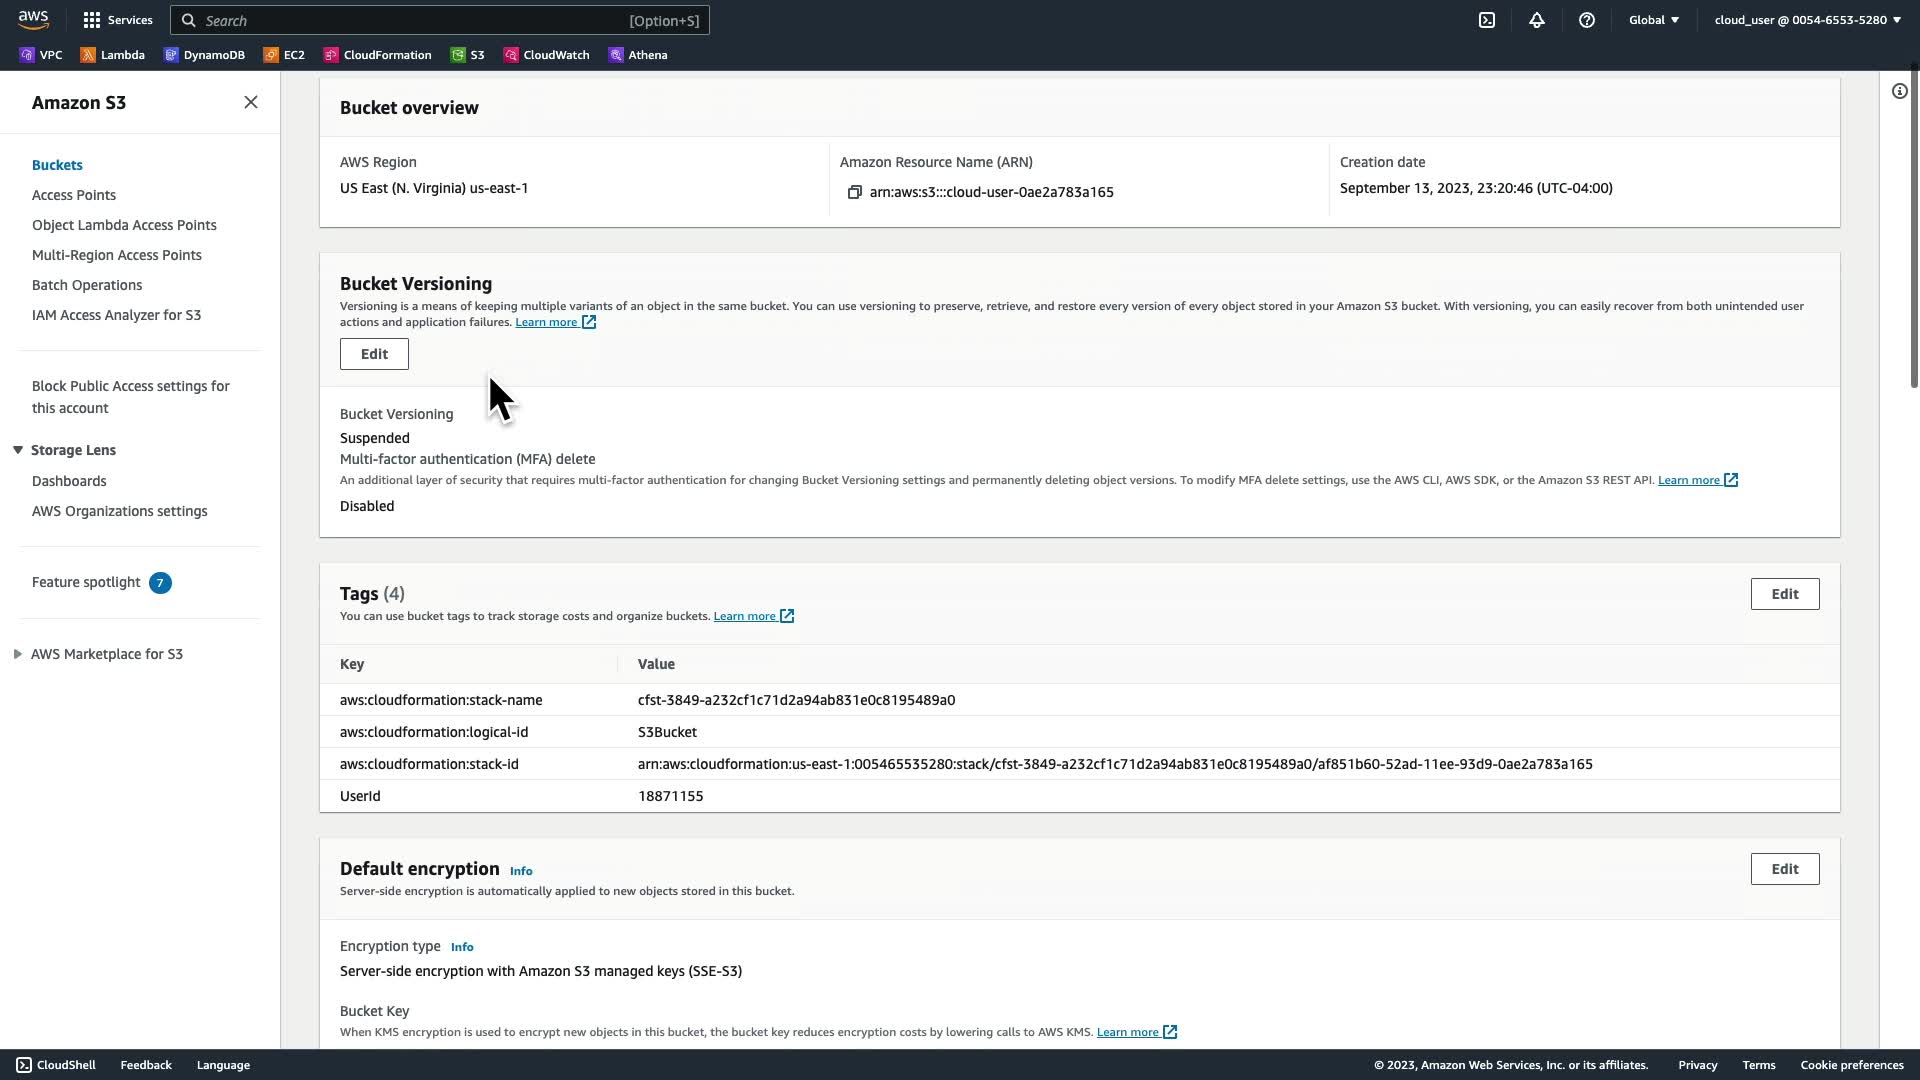
Task: Open Access Points in sidebar
Action: pyautogui.click(x=74, y=195)
